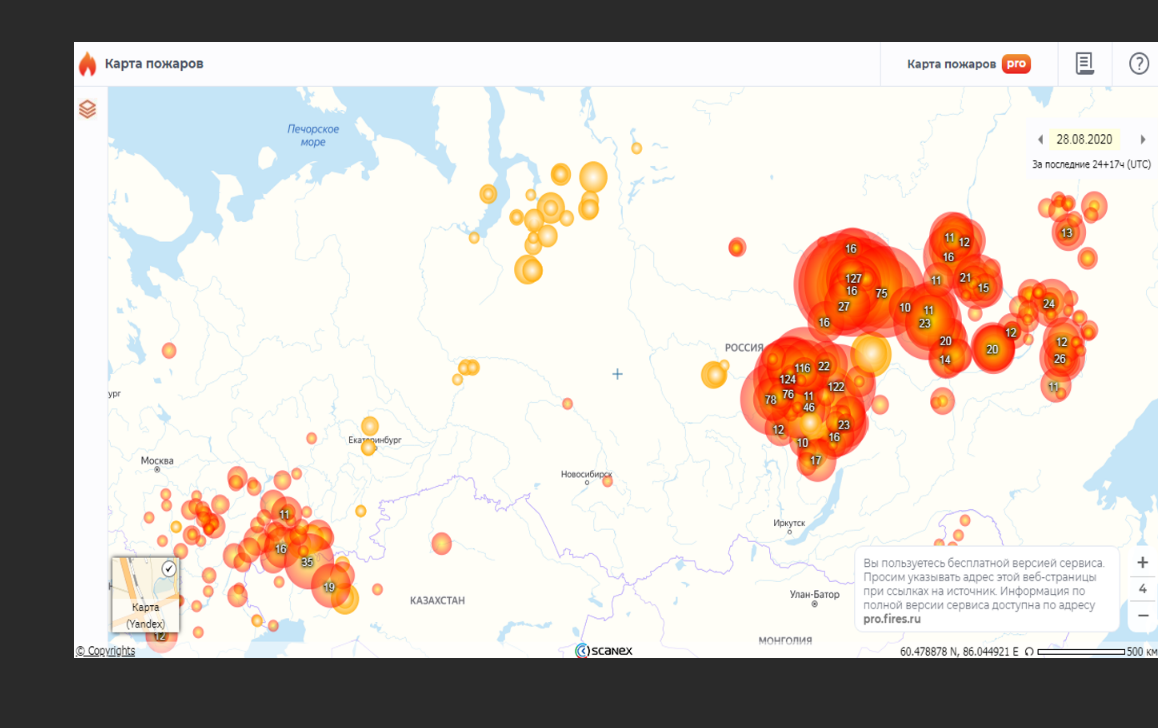Open the Copyrights link
Viewport: 1158px width, 728px height.
click(106, 650)
